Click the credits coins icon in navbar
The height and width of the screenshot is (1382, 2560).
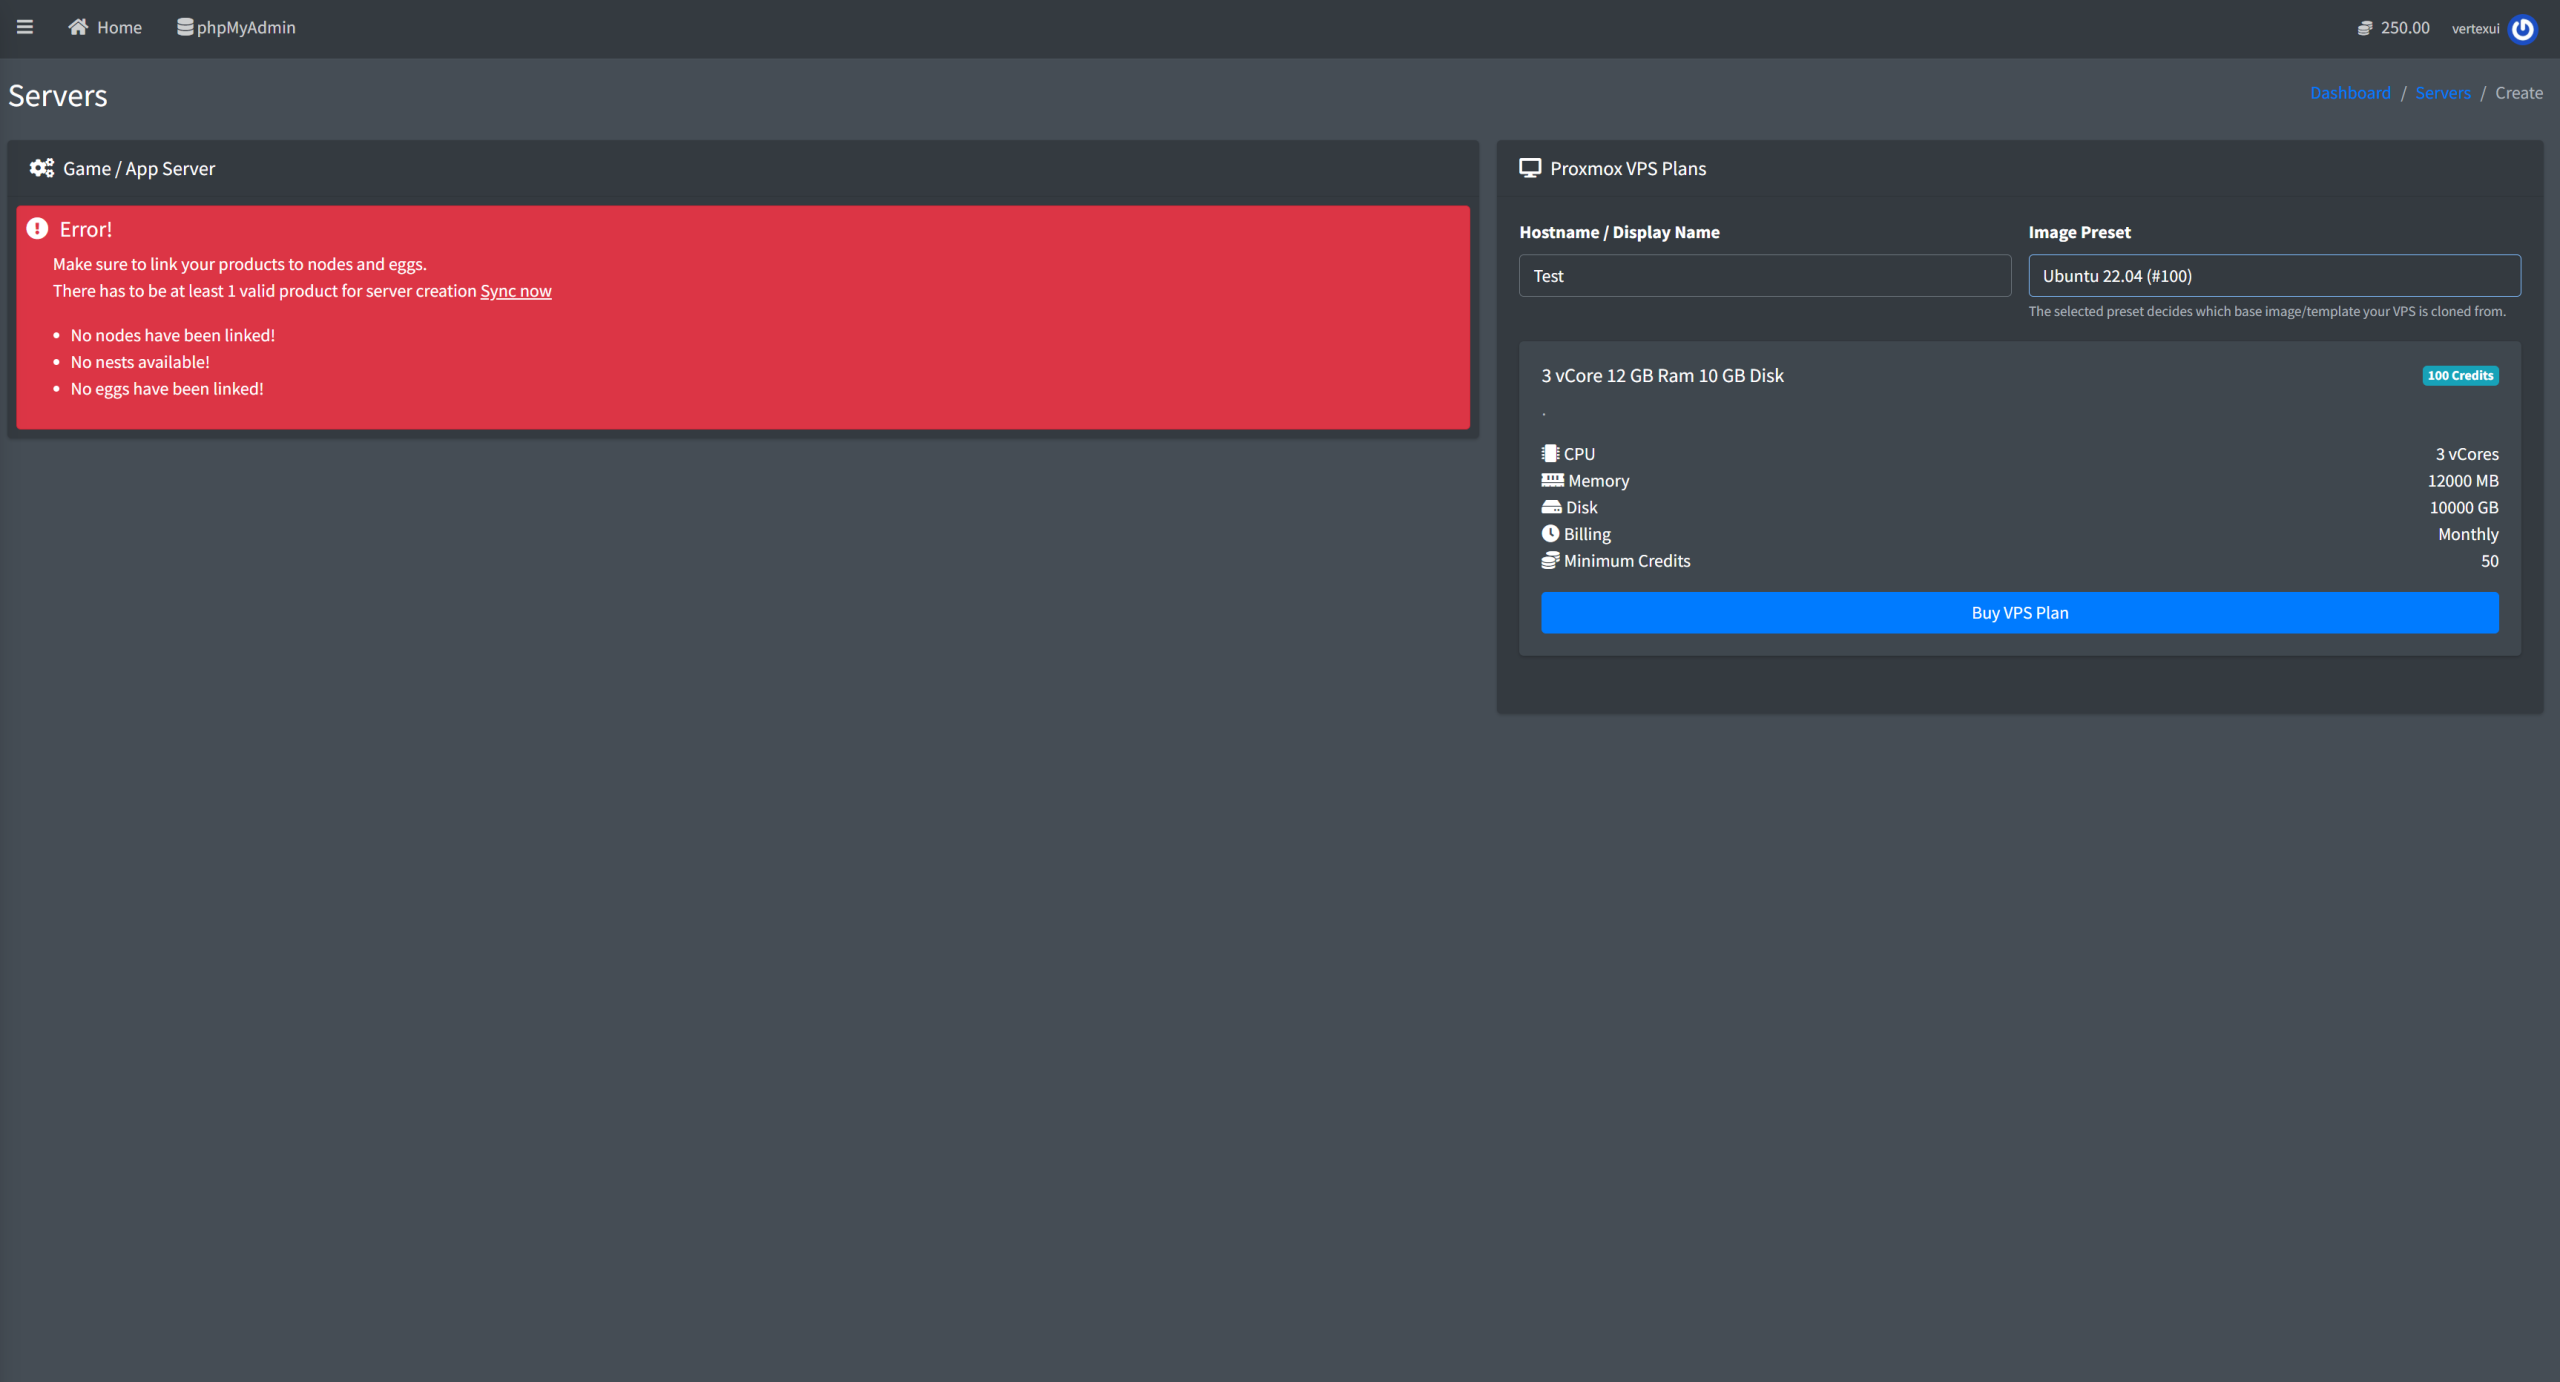[2365, 28]
